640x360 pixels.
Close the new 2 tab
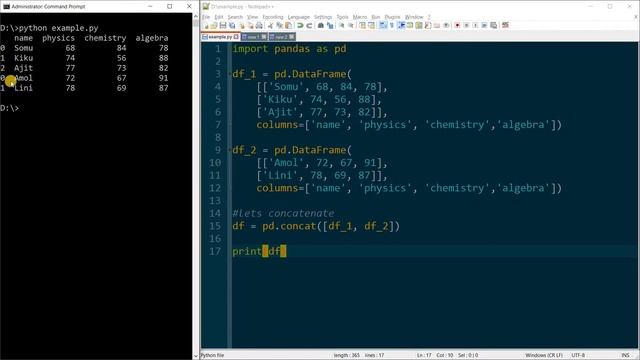(292, 37)
